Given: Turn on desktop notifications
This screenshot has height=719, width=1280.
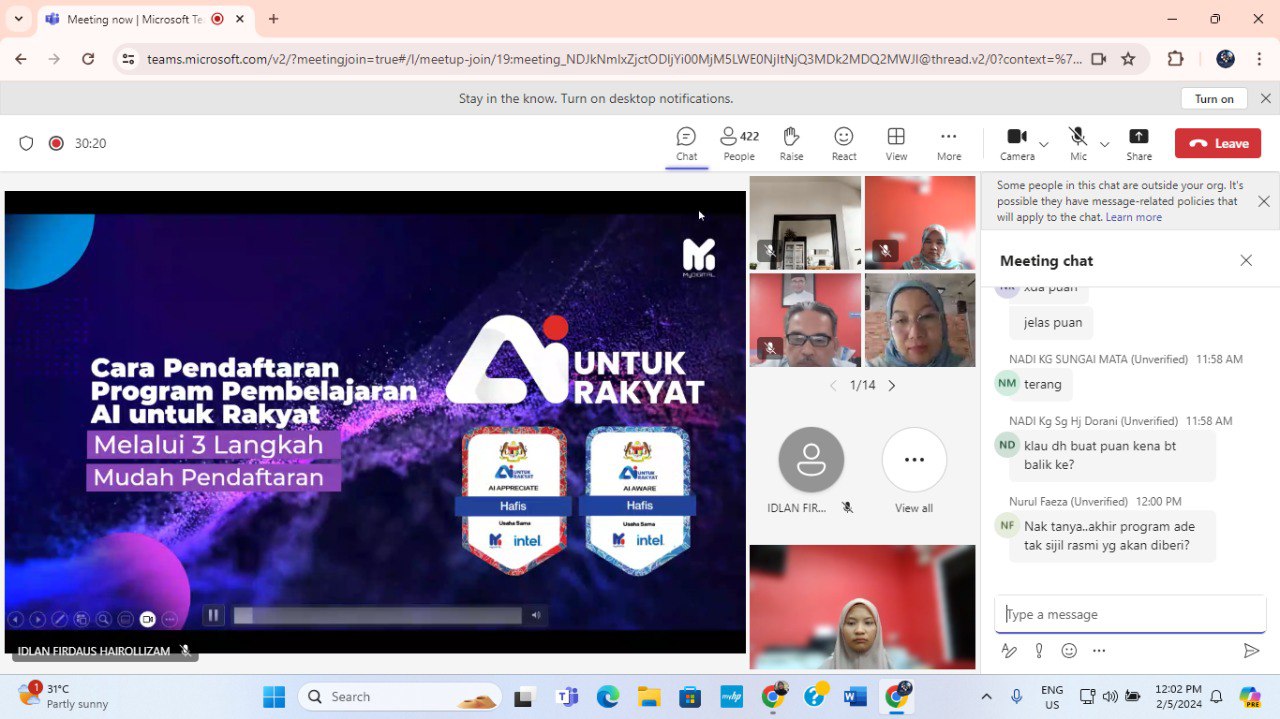Looking at the screenshot, I should pos(1214,98).
